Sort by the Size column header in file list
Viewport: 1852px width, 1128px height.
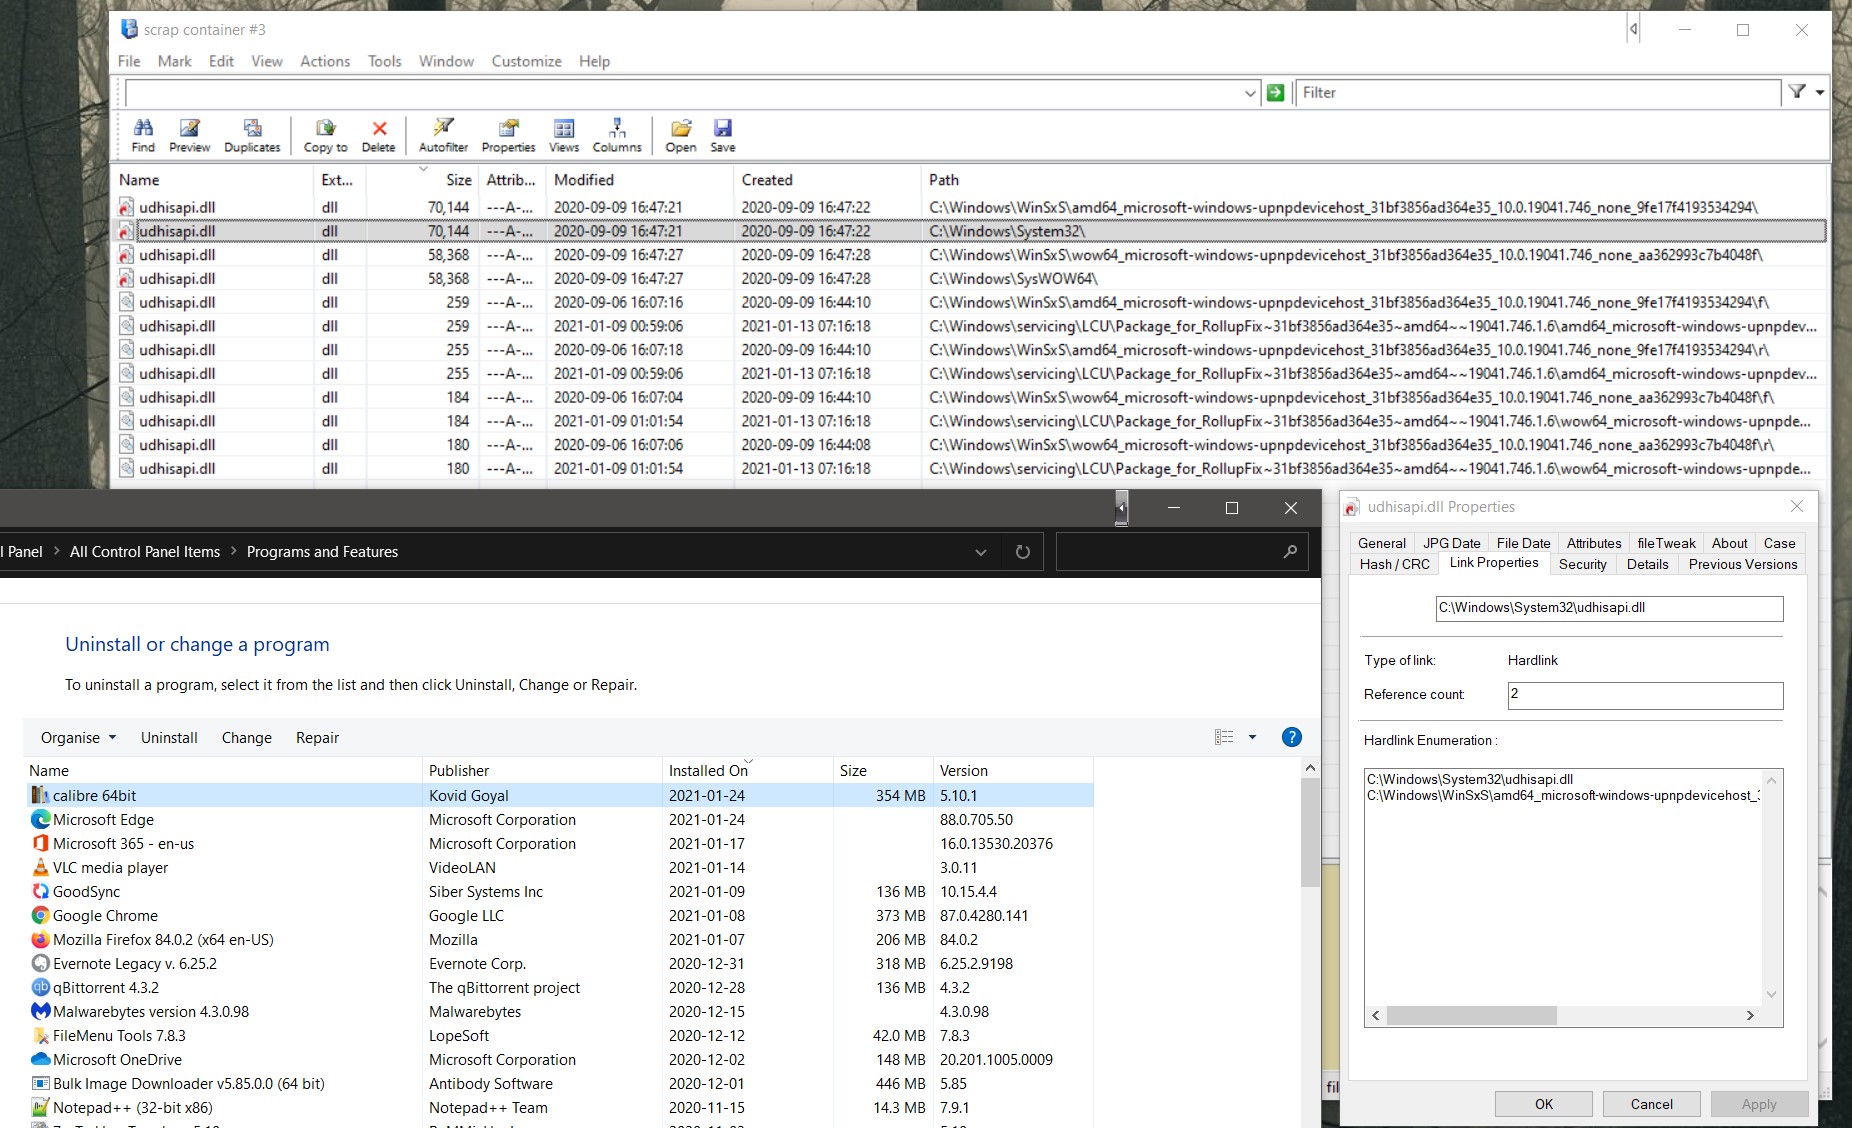(x=421, y=180)
